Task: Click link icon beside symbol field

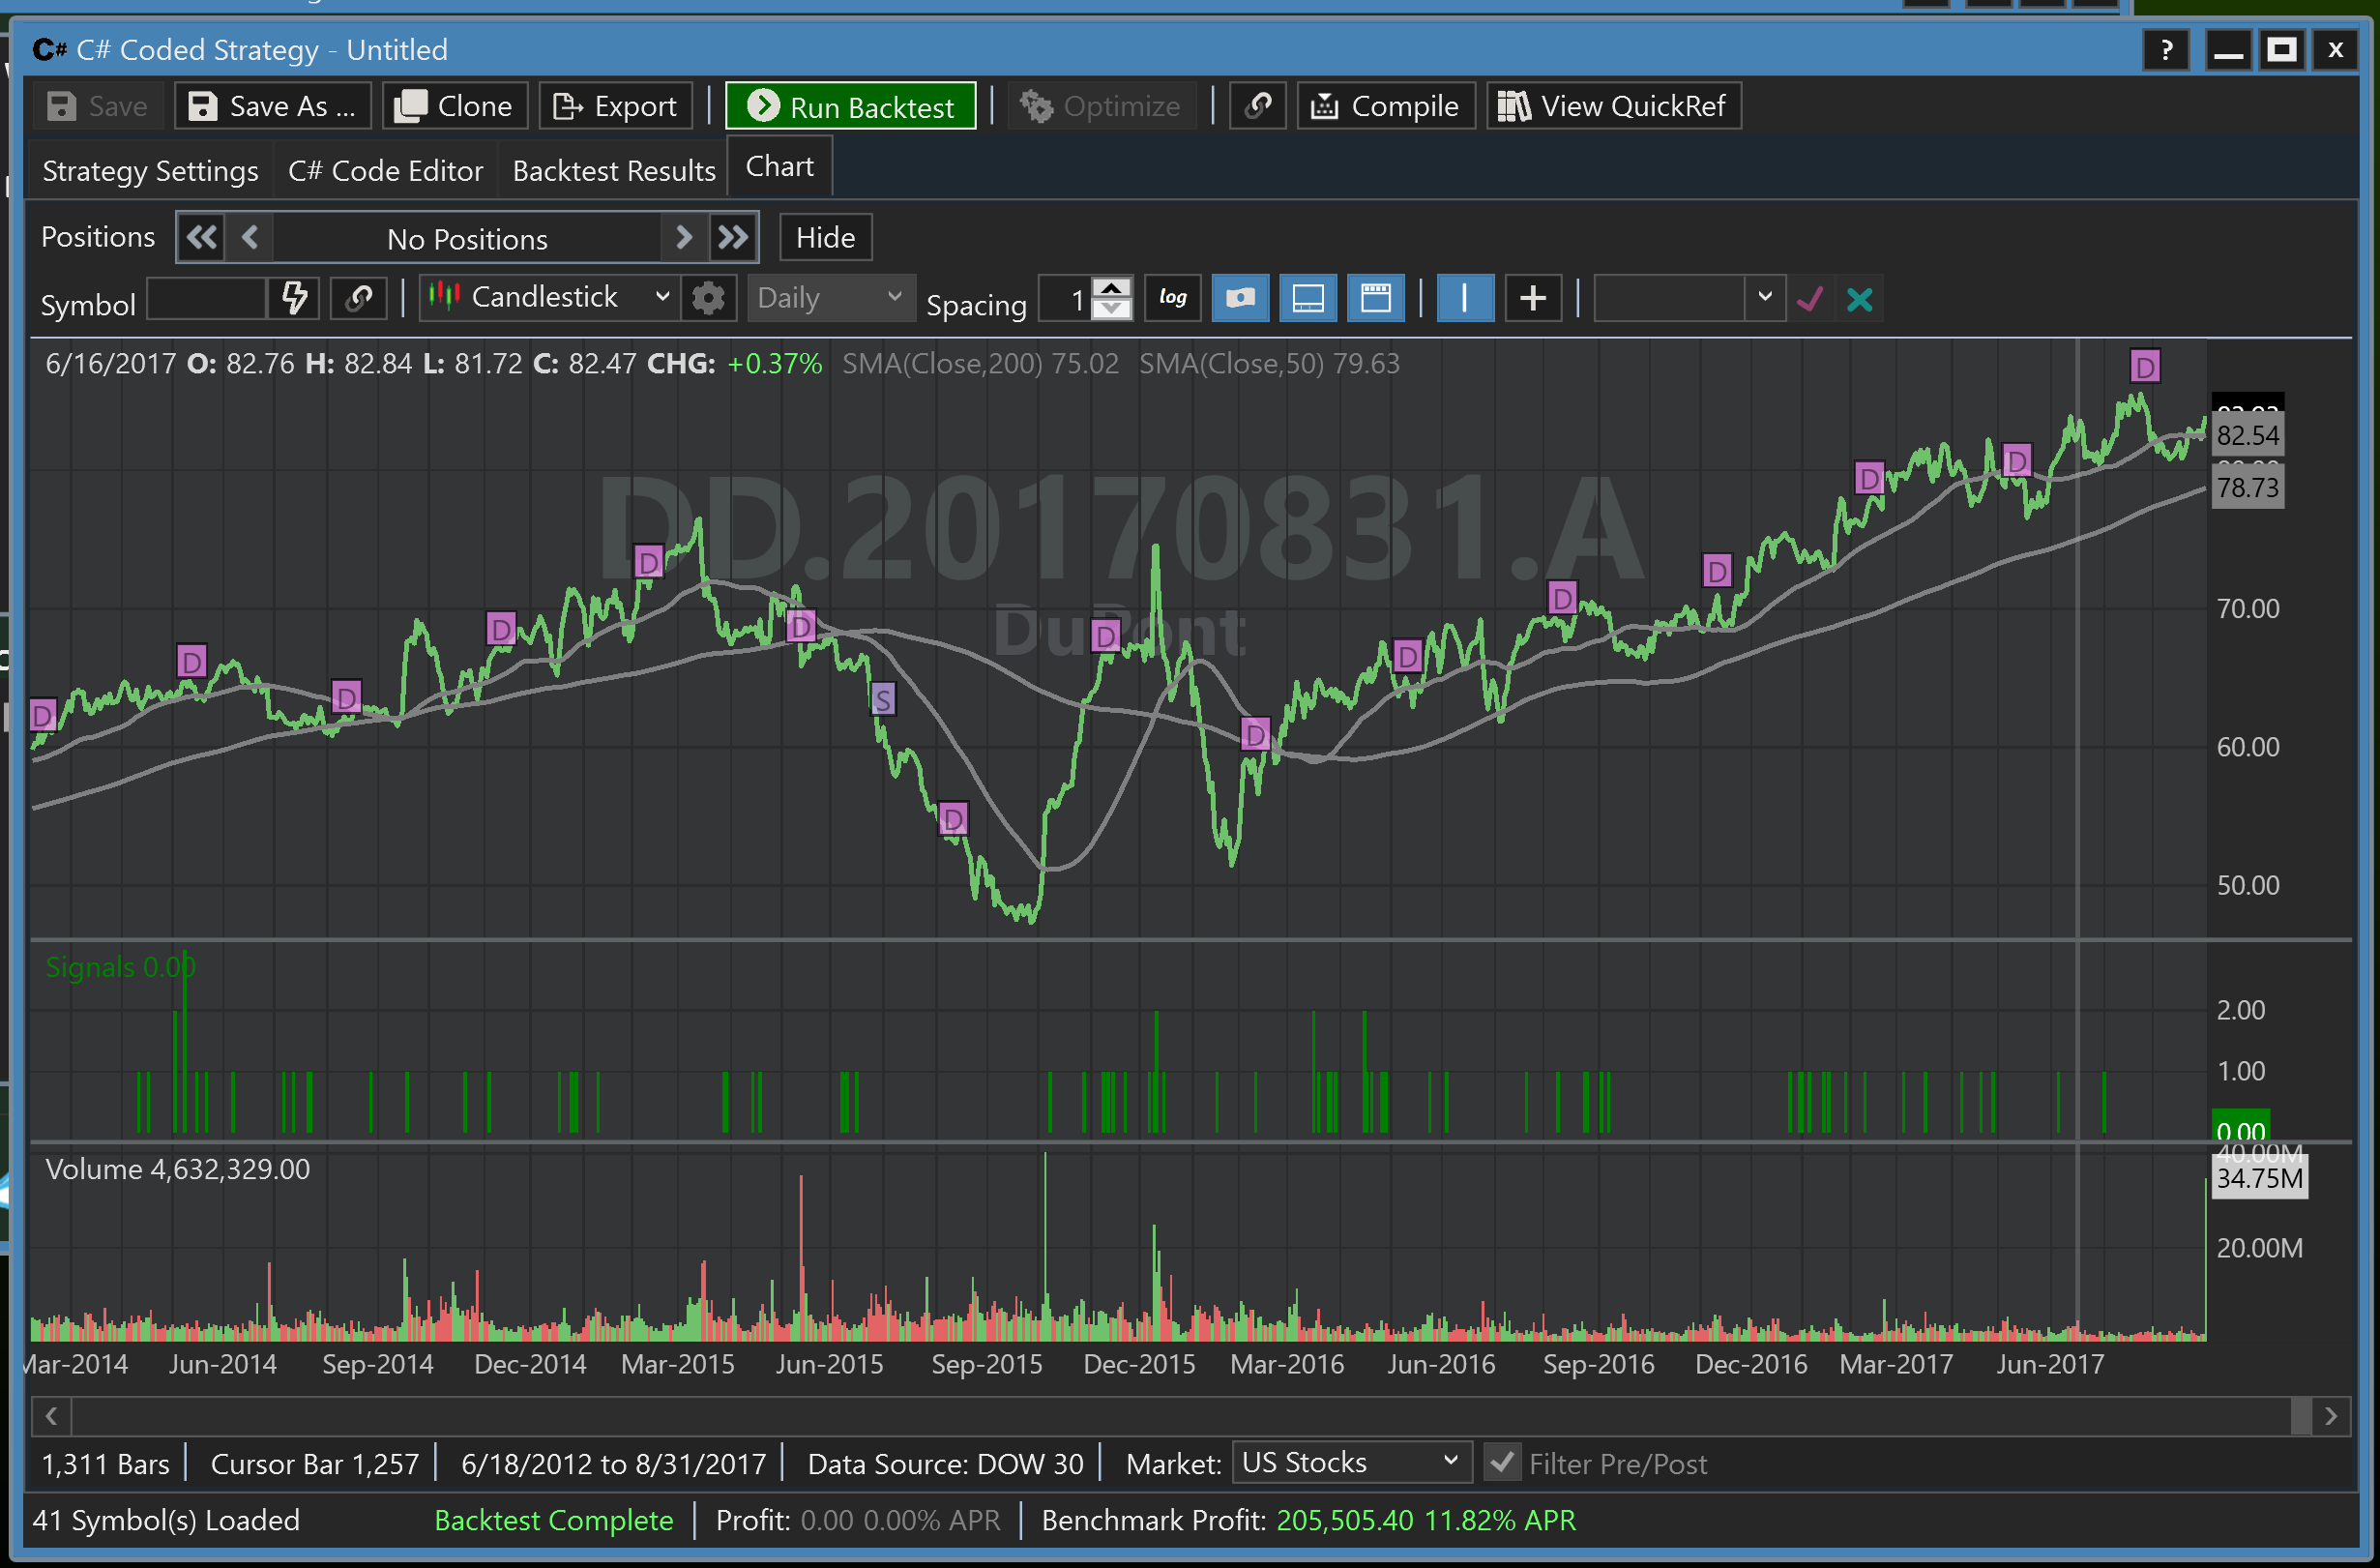Action: 359,298
